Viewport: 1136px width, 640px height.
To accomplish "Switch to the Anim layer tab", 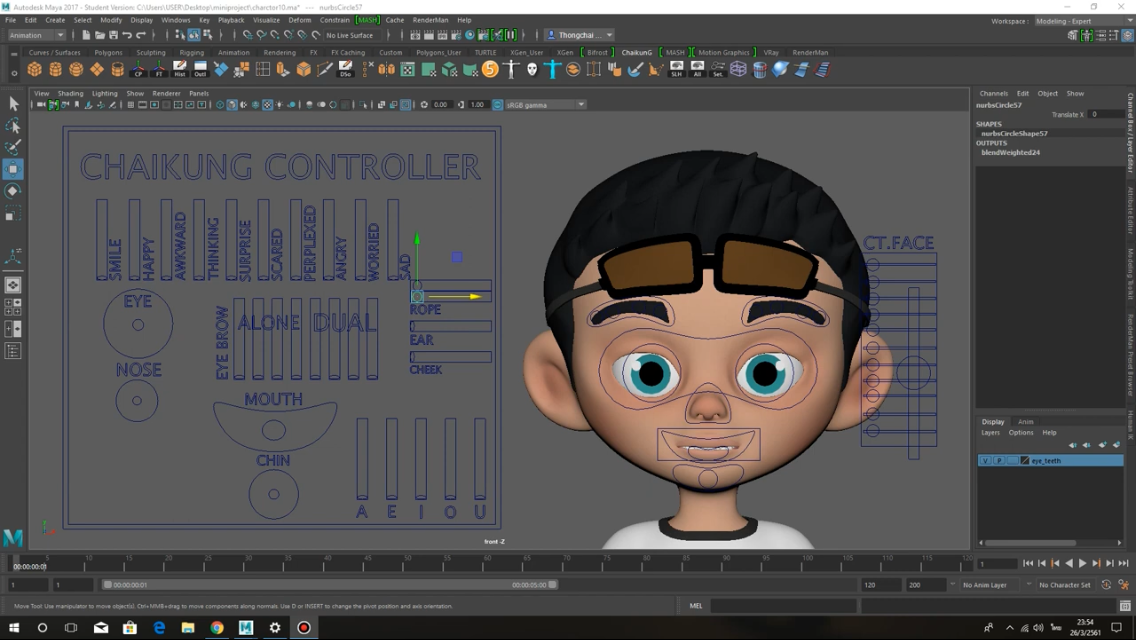I will (1026, 422).
